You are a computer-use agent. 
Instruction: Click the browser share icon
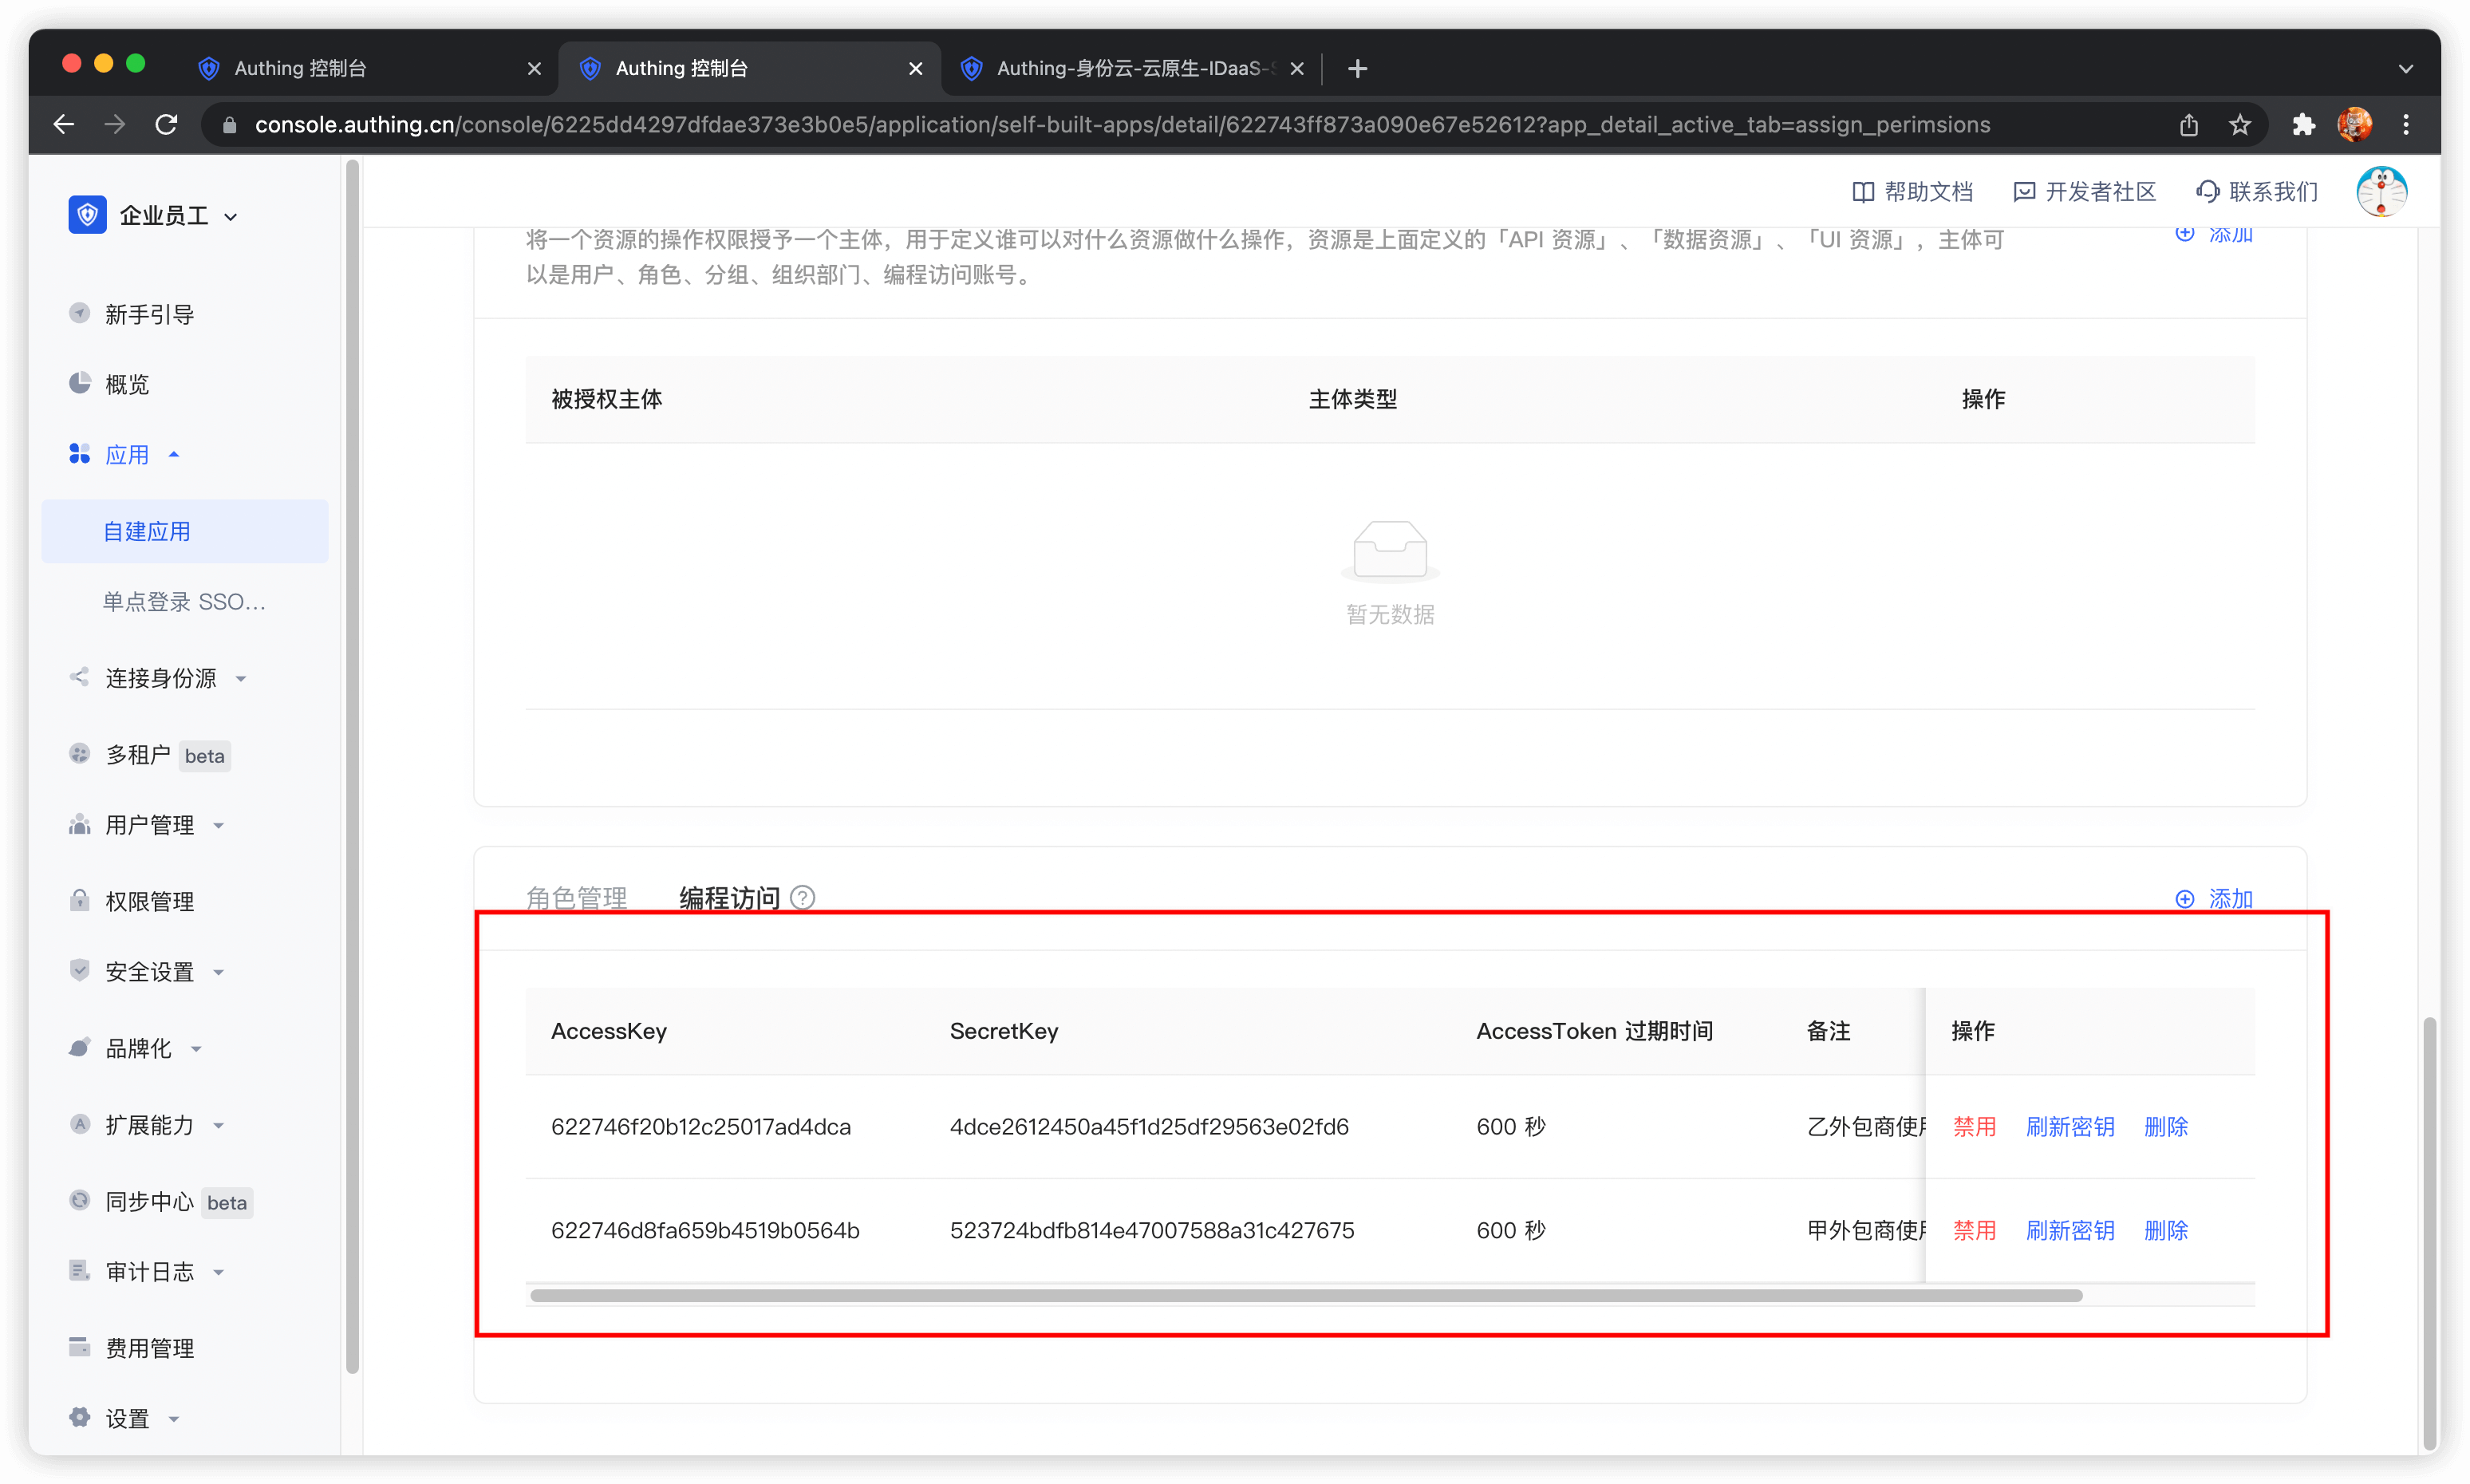tap(2189, 125)
